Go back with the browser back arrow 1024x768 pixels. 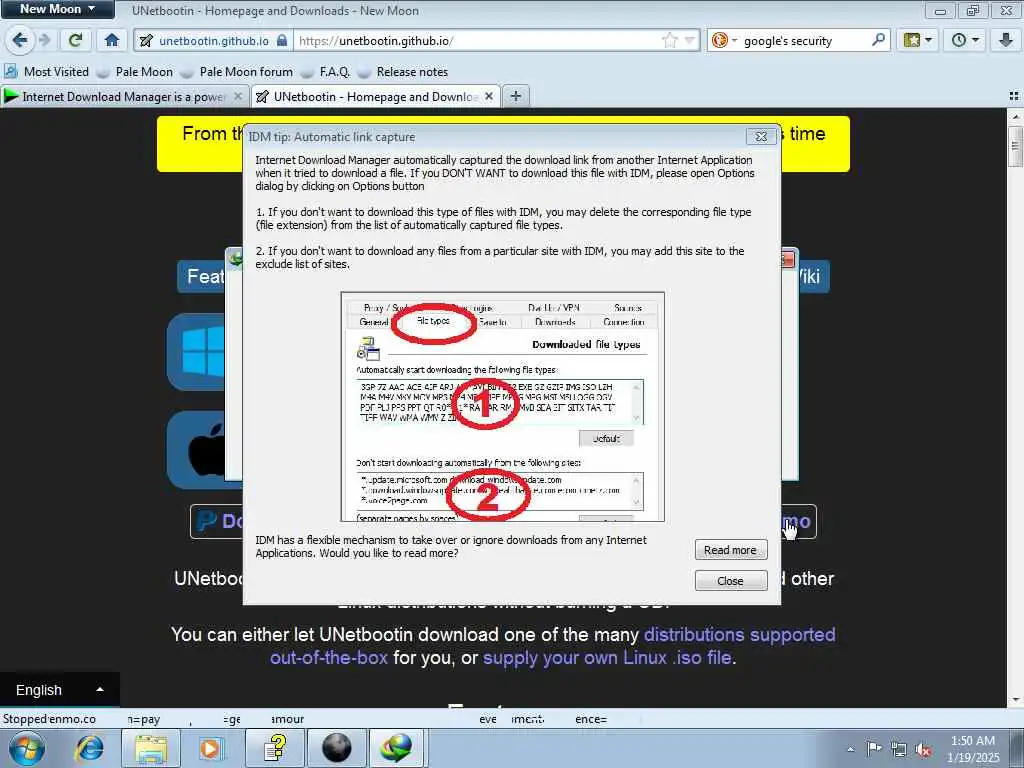pos(20,40)
